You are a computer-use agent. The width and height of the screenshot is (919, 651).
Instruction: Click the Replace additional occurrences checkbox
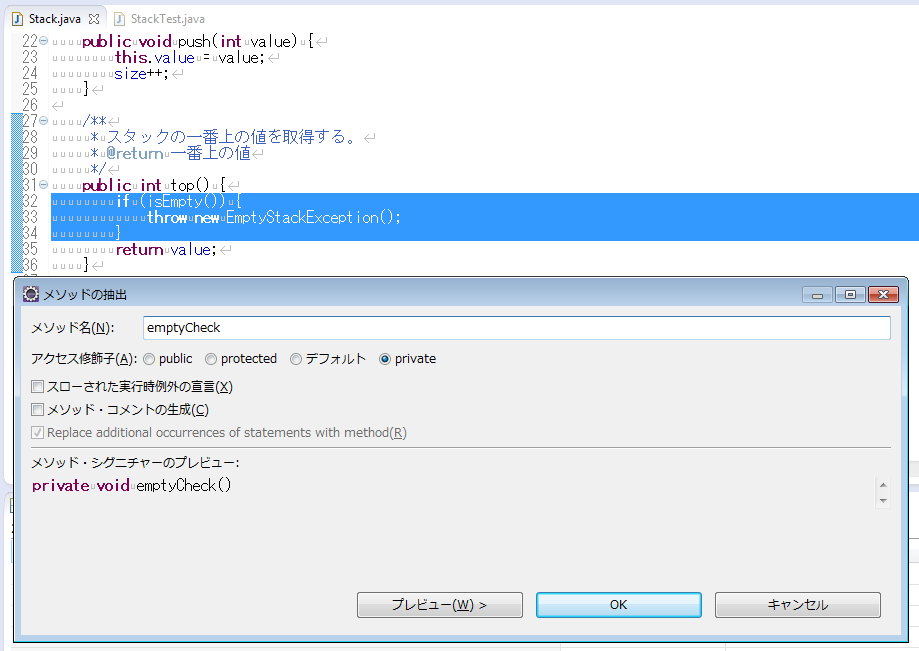click(38, 432)
